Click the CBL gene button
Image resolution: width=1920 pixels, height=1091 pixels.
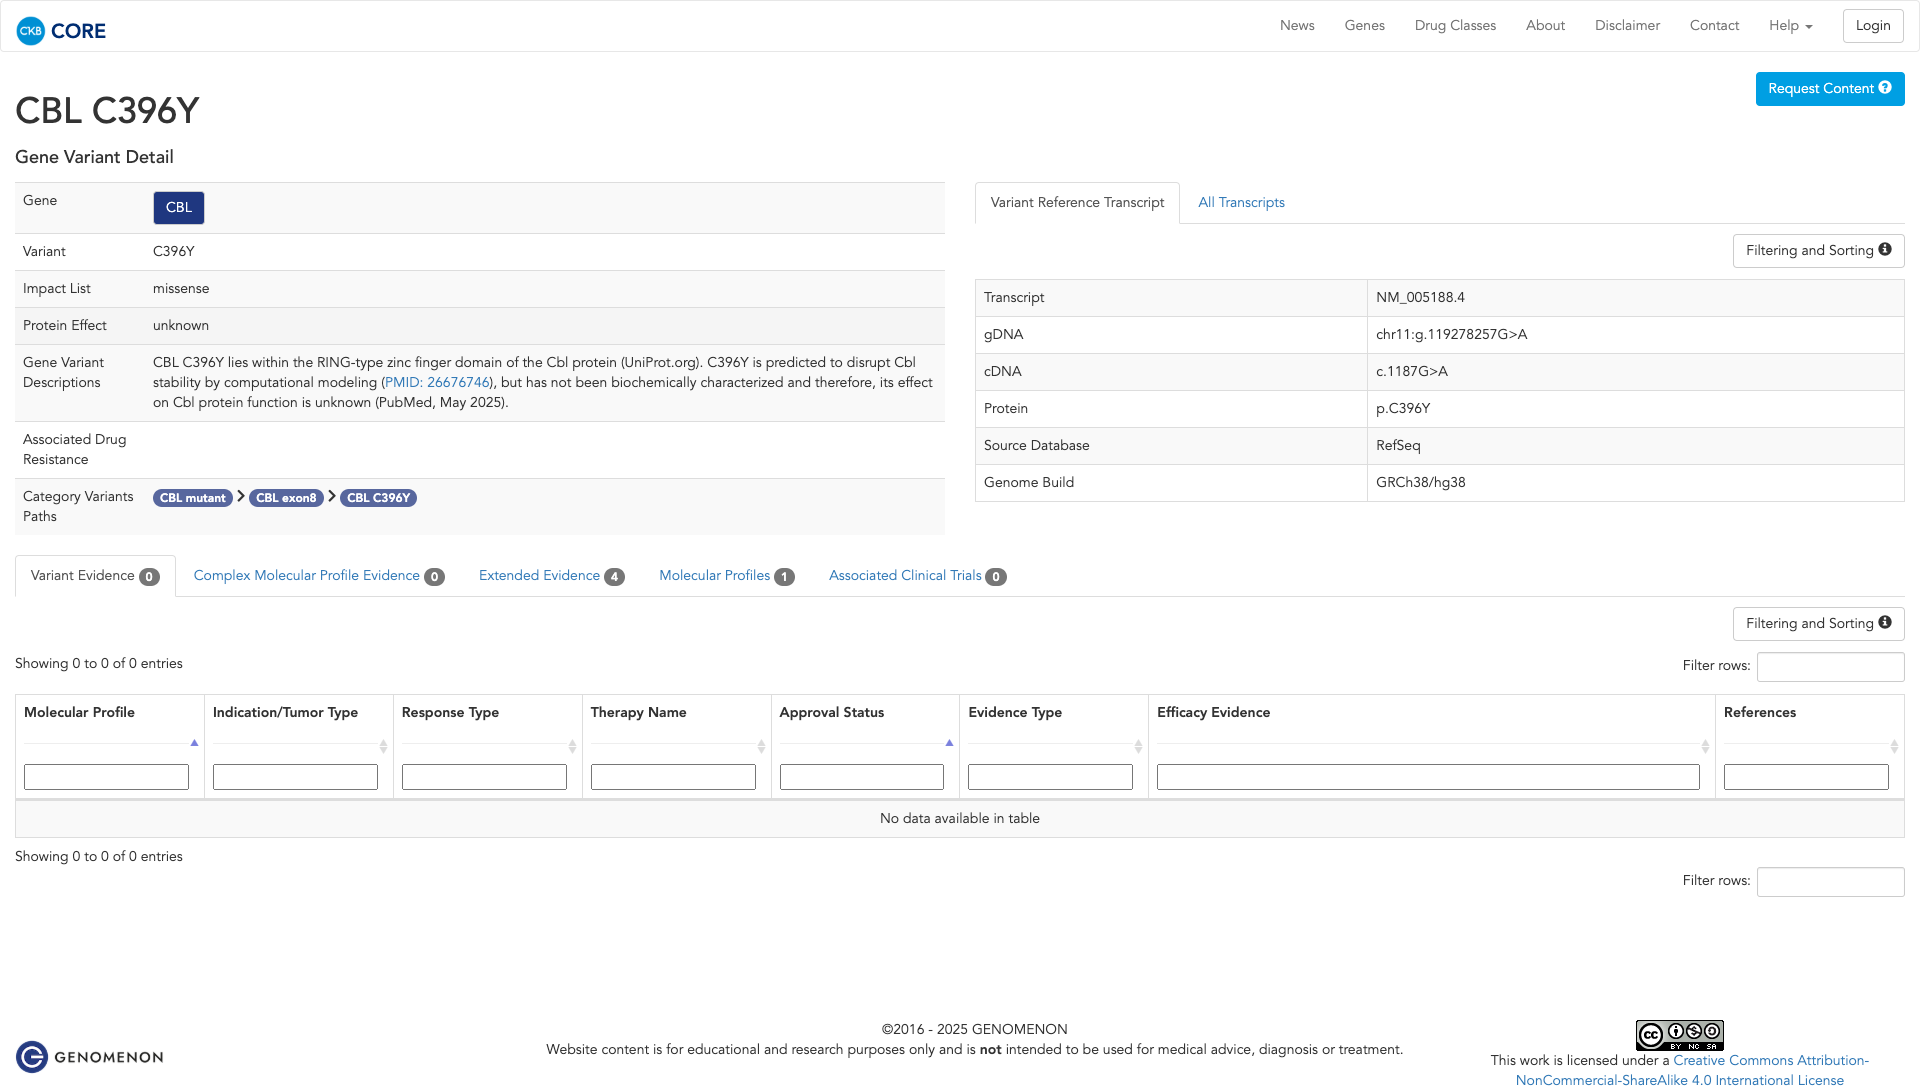click(x=179, y=208)
